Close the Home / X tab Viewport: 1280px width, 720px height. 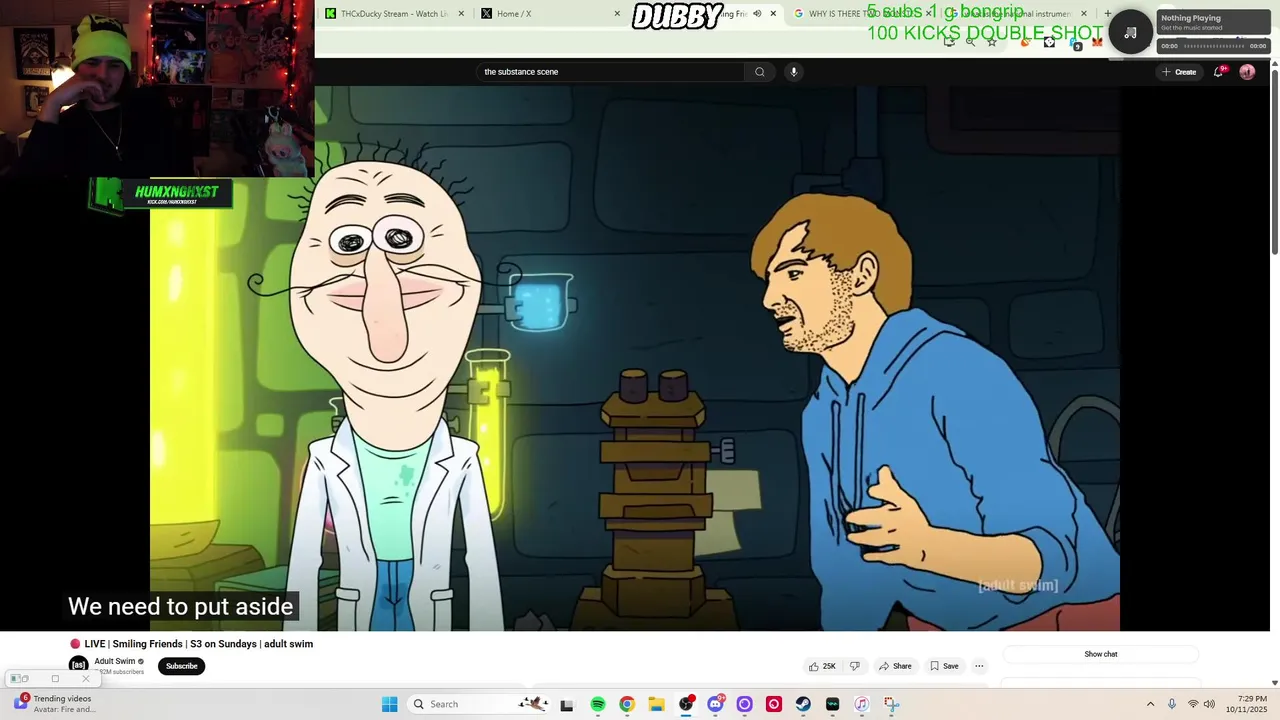[x=617, y=14]
